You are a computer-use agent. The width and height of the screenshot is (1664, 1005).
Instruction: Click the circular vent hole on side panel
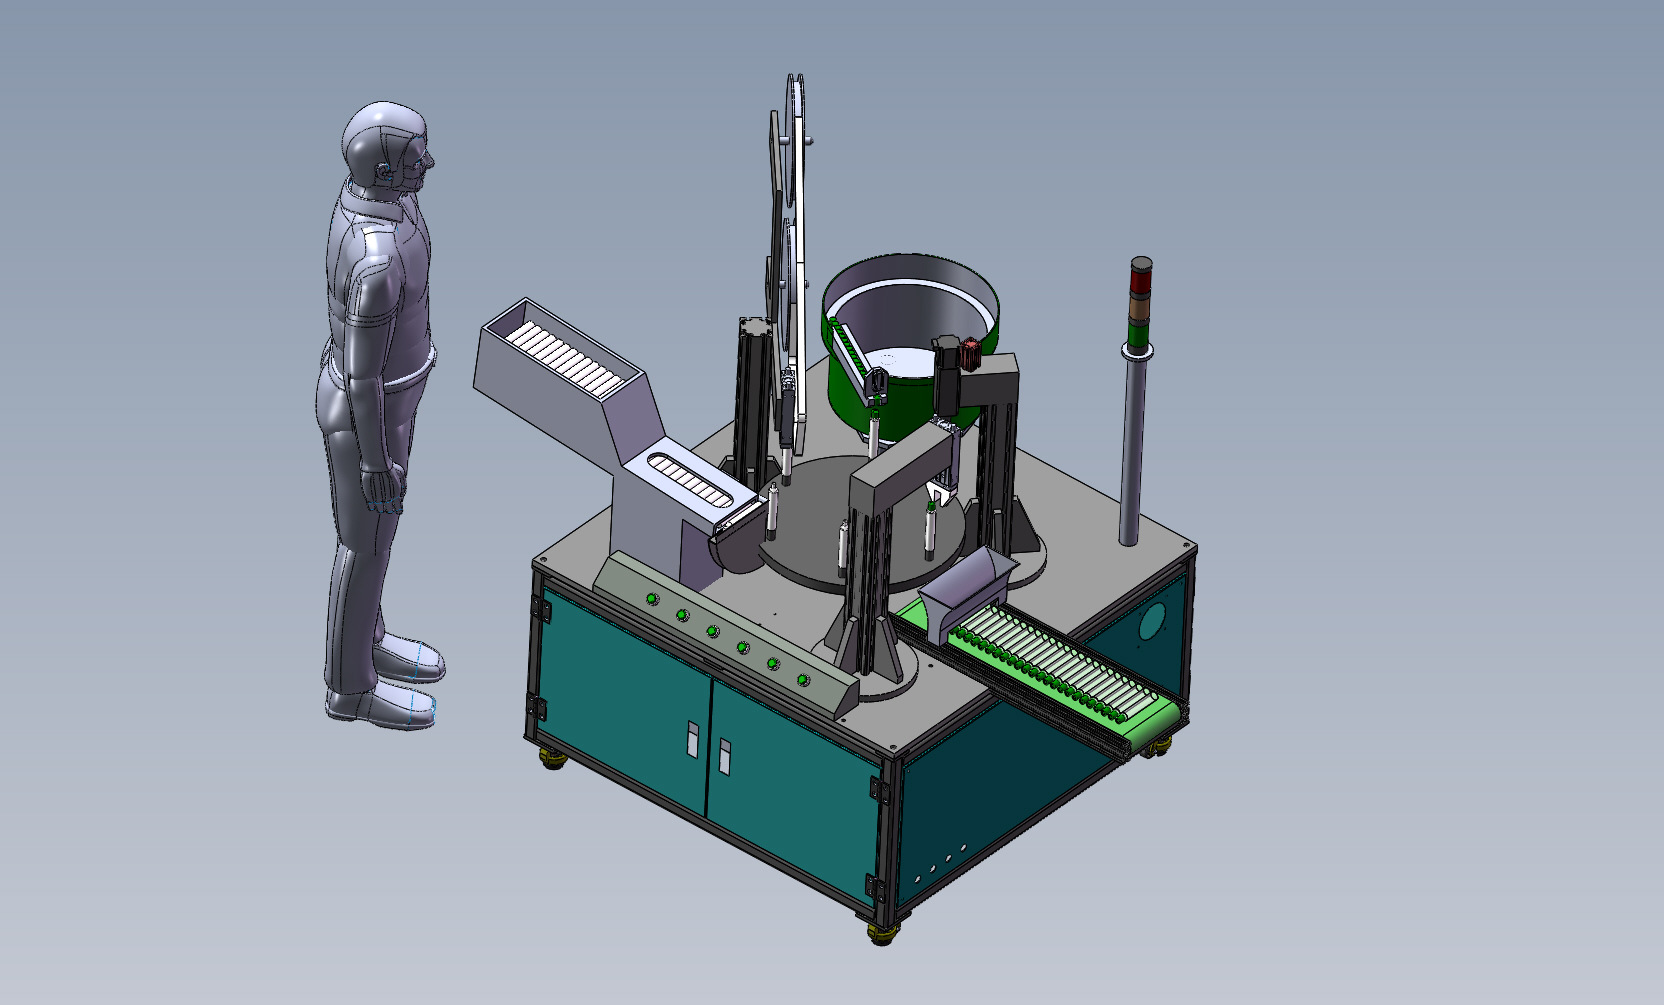pos(1153,620)
